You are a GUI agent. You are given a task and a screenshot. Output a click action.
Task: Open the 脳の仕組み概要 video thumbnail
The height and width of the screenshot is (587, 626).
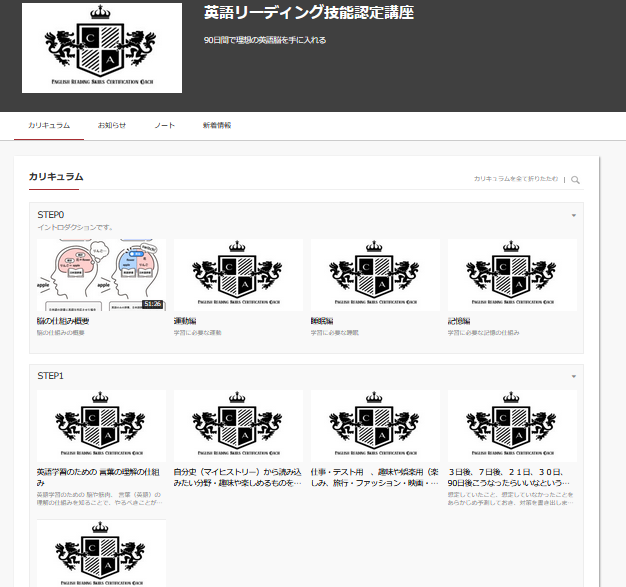pyautogui.click(x=101, y=274)
